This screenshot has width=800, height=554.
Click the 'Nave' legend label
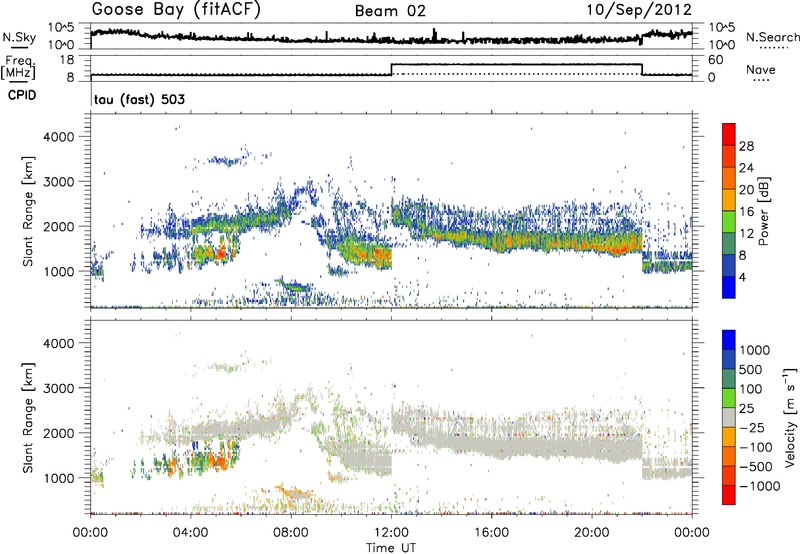pyautogui.click(x=761, y=69)
